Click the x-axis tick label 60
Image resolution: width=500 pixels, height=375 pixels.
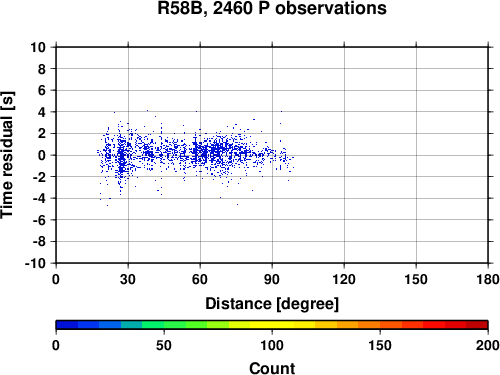click(200, 279)
